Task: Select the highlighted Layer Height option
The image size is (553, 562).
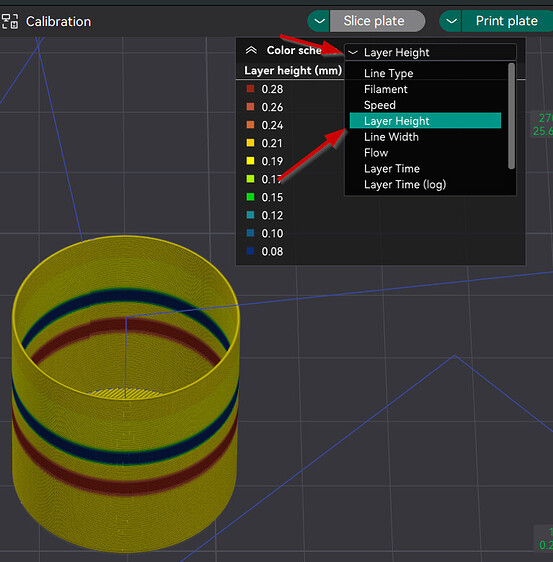Action: point(425,121)
